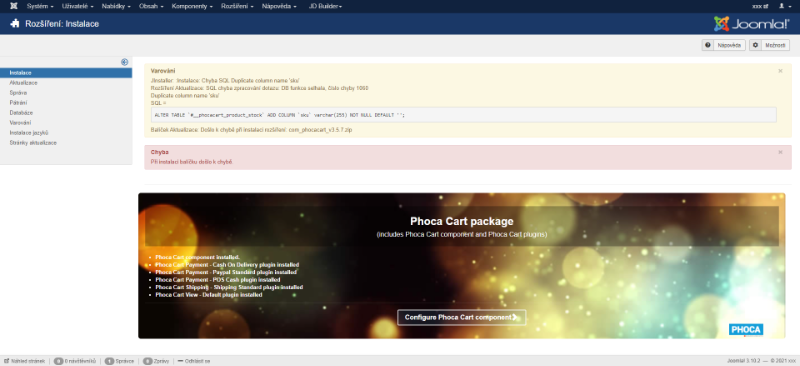Click the com_phocacart_v3.5.7.zip error line
Viewport: 800px width, 366px height.
tap(252, 130)
